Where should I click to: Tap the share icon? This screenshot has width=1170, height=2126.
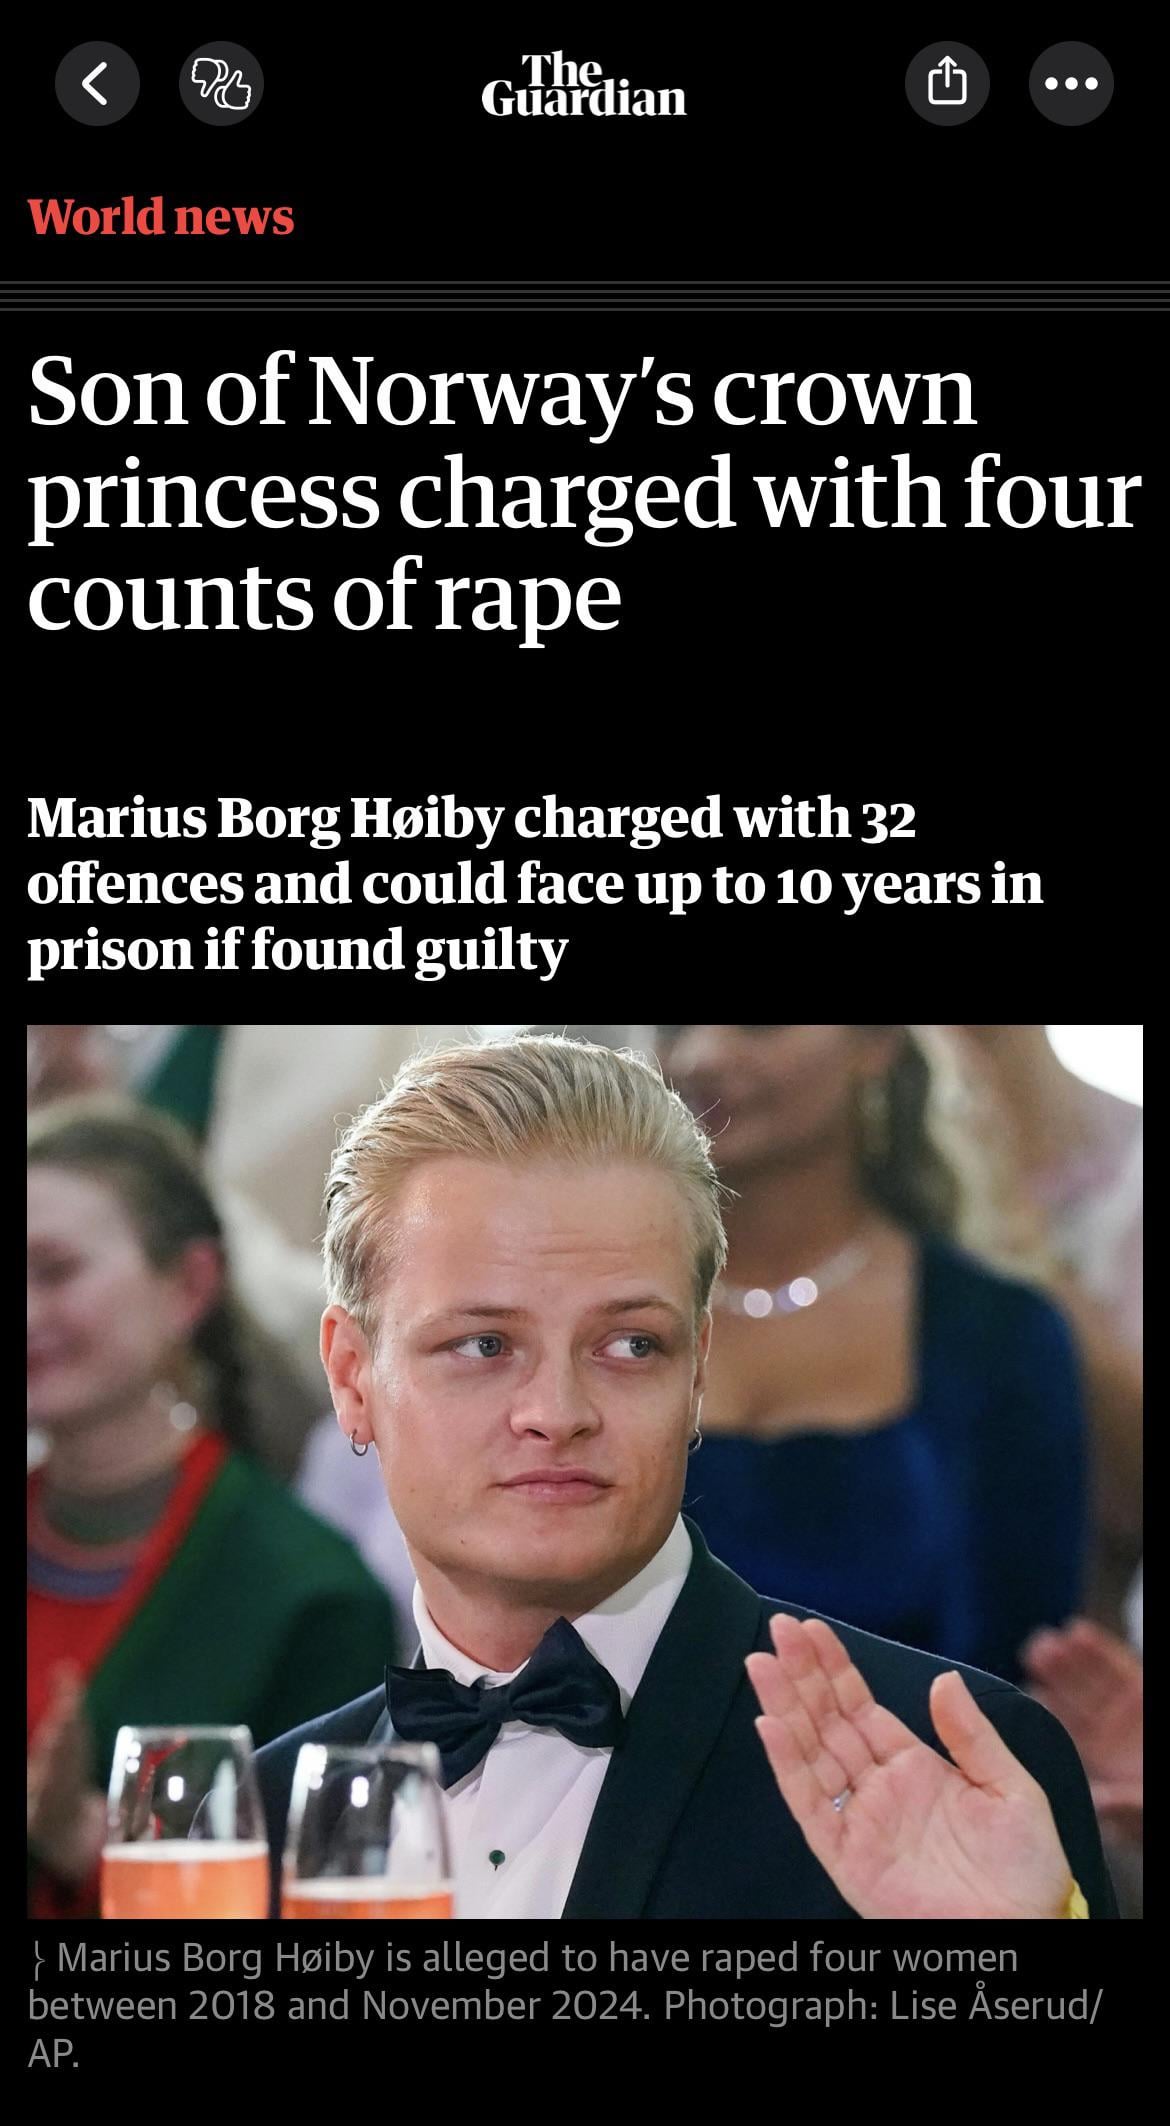click(947, 84)
